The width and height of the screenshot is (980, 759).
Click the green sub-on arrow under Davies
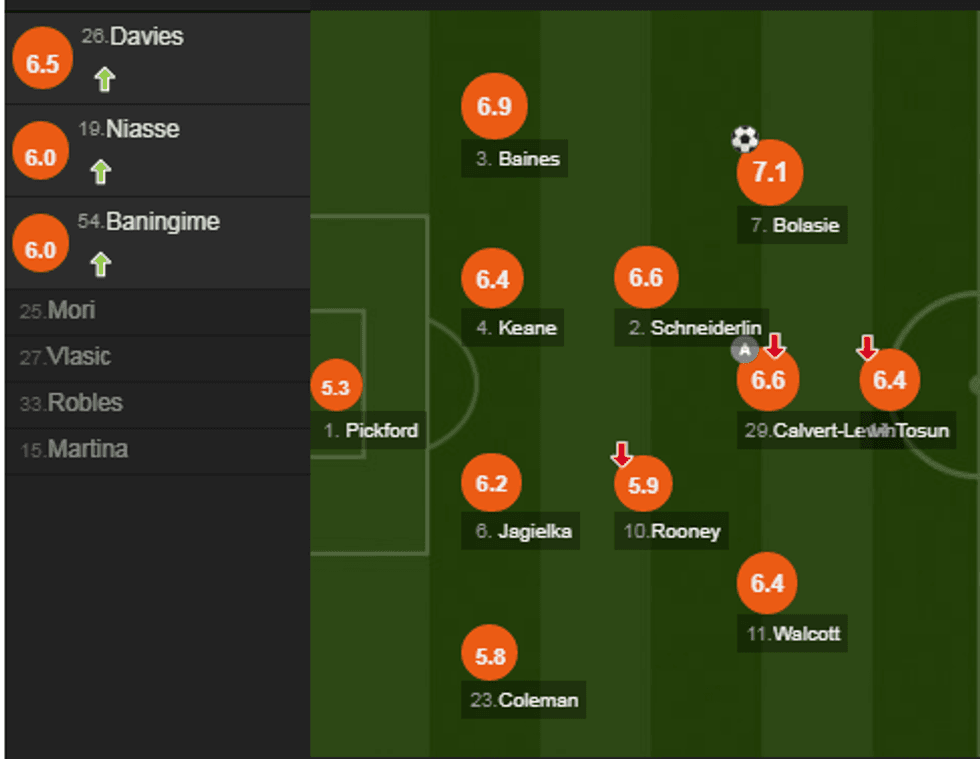pyautogui.click(x=104, y=79)
